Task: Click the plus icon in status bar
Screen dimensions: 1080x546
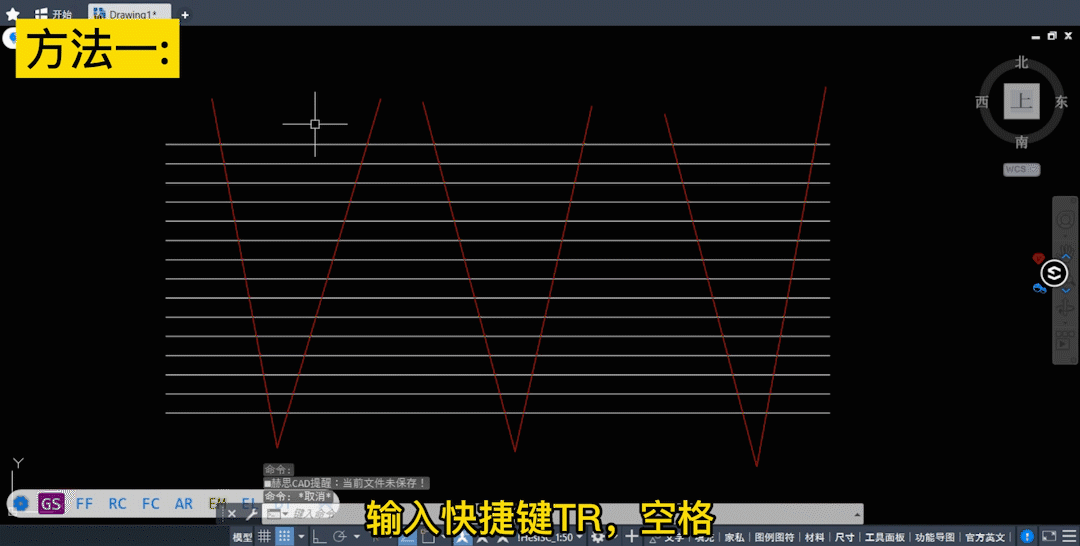Action: [x=631, y=537]
